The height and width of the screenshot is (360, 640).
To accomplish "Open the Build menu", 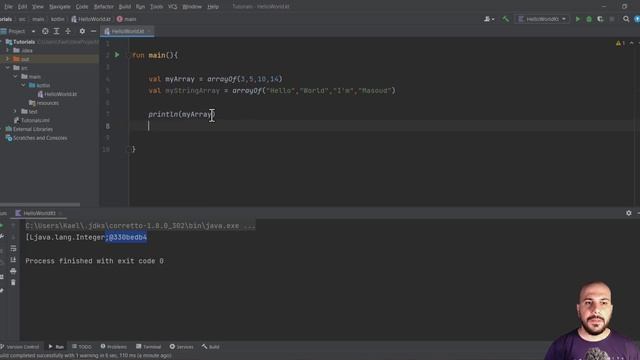I will [124, 7].
